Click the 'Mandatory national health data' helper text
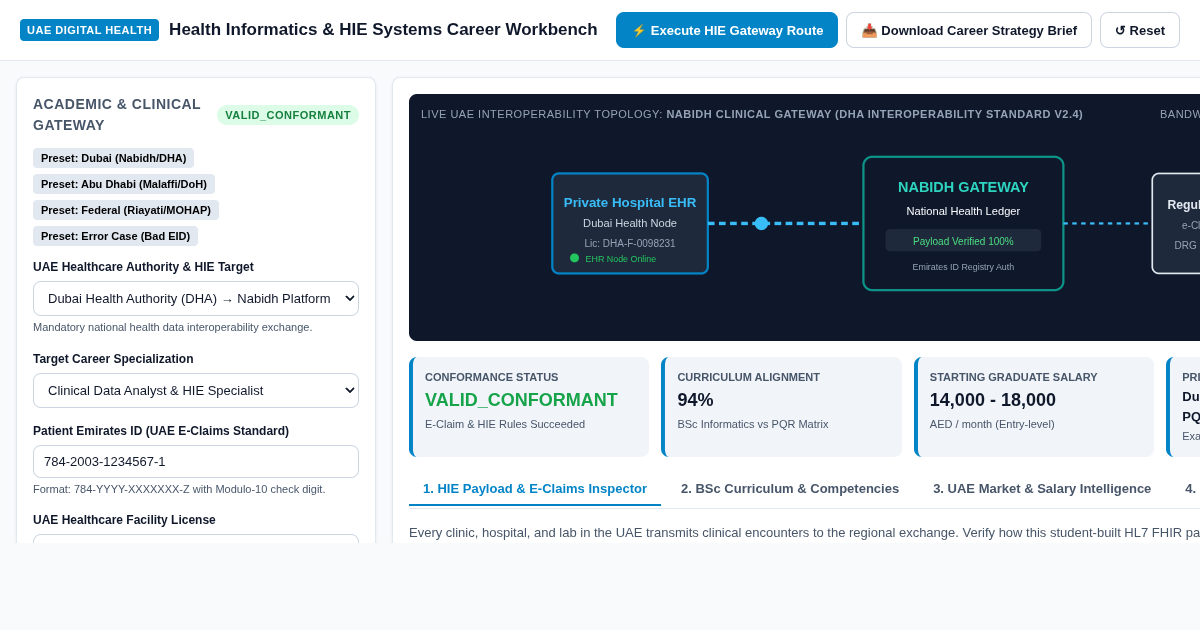The height and width of the screenshot is (630, 1200). pos(173,327)
